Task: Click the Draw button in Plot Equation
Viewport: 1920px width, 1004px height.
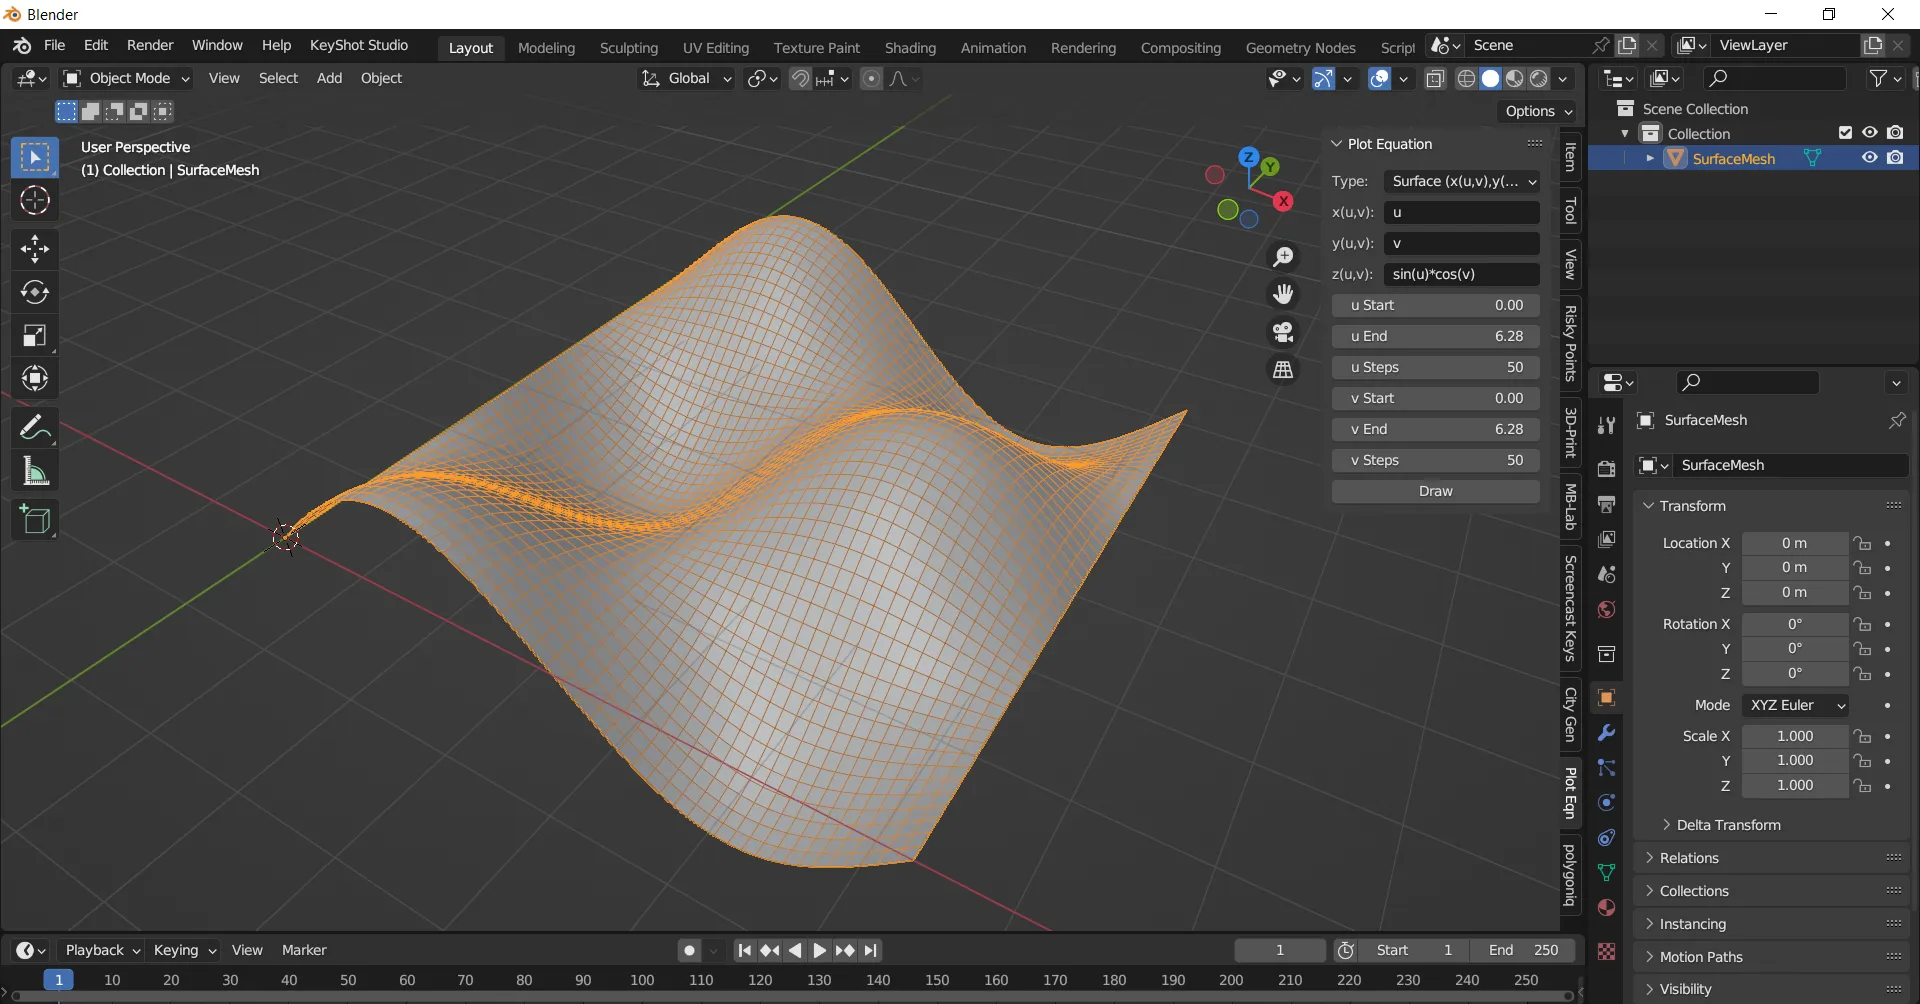Action: [1435, 491]
